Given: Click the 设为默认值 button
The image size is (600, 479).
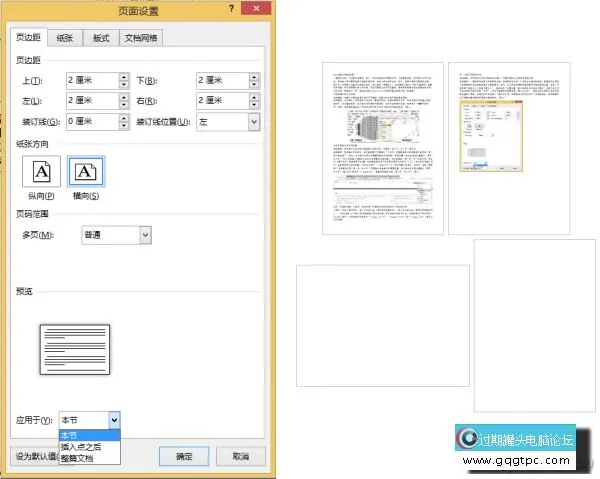Looking at the screenshot, I should (x=35, y=456).
